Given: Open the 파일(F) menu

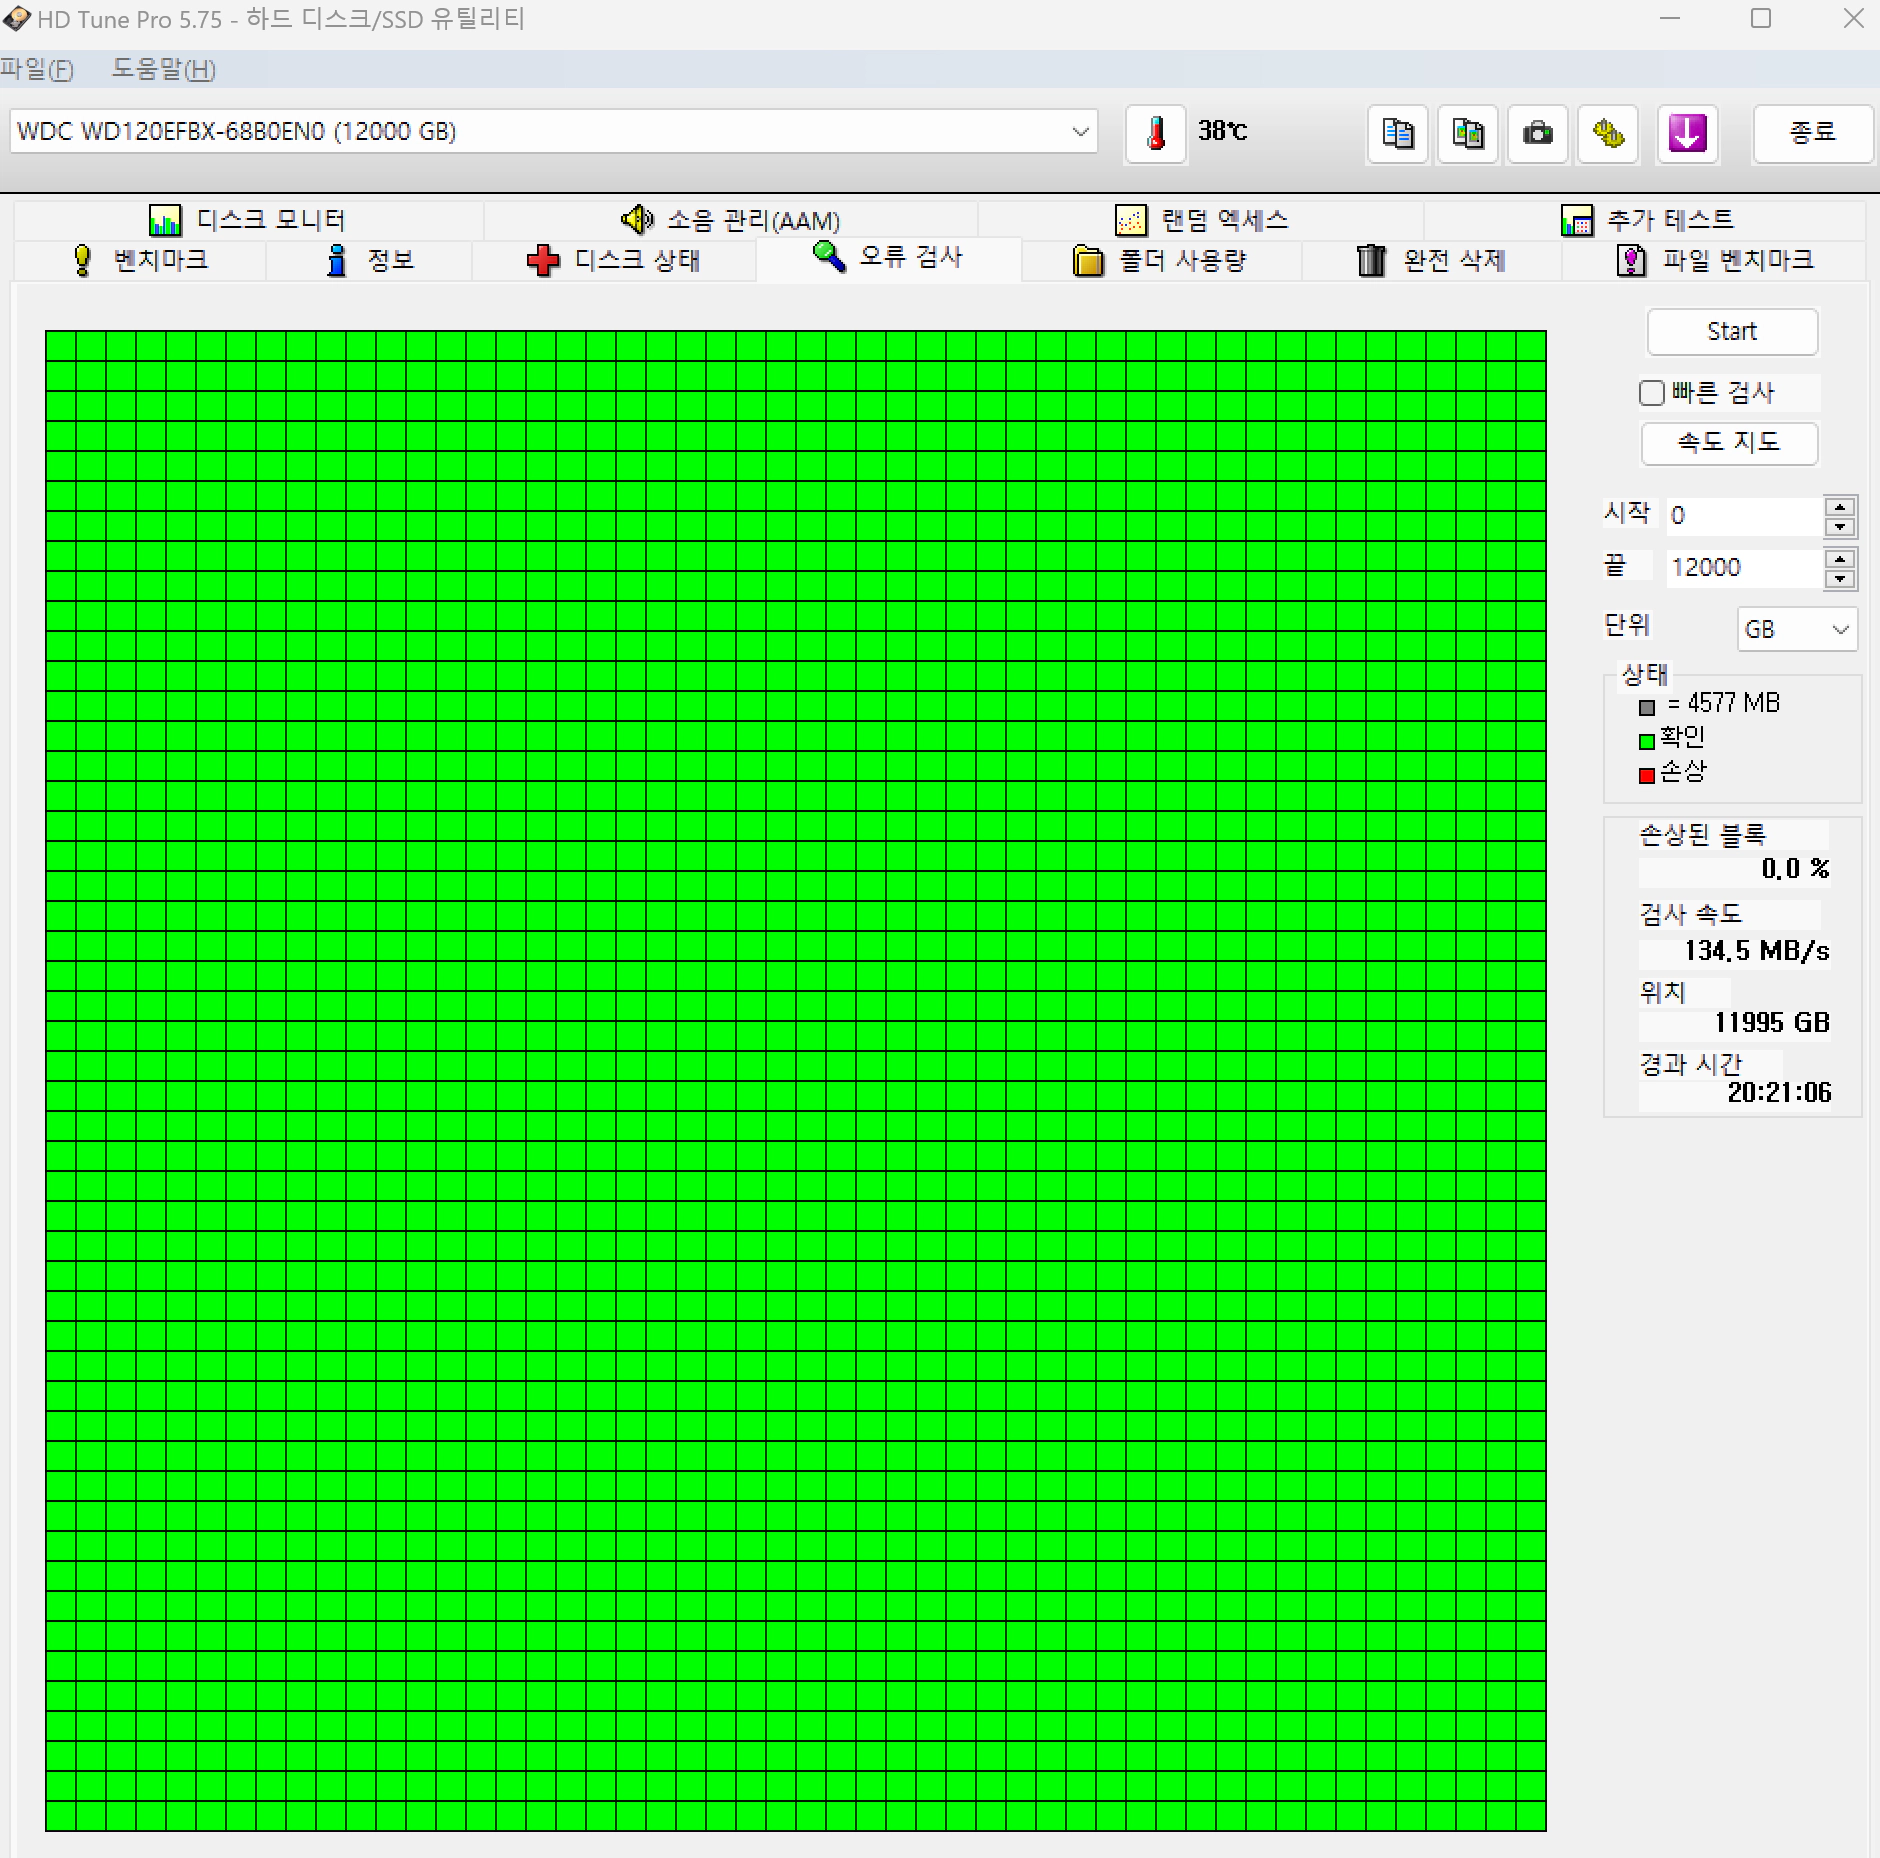Looking at the screenshot, I should 37,69.
